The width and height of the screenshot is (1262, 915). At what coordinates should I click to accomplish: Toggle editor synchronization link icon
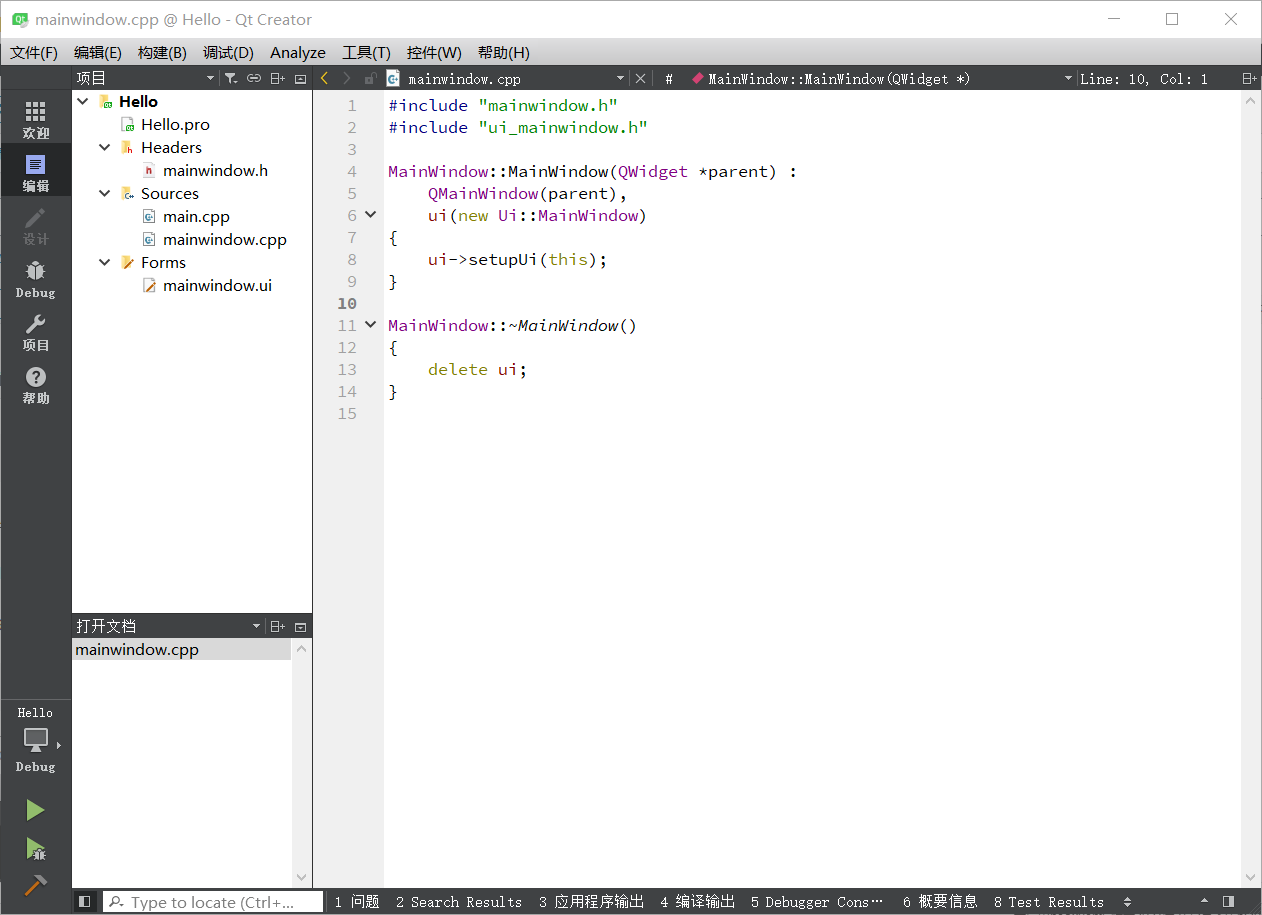click(x=254, y=78)
